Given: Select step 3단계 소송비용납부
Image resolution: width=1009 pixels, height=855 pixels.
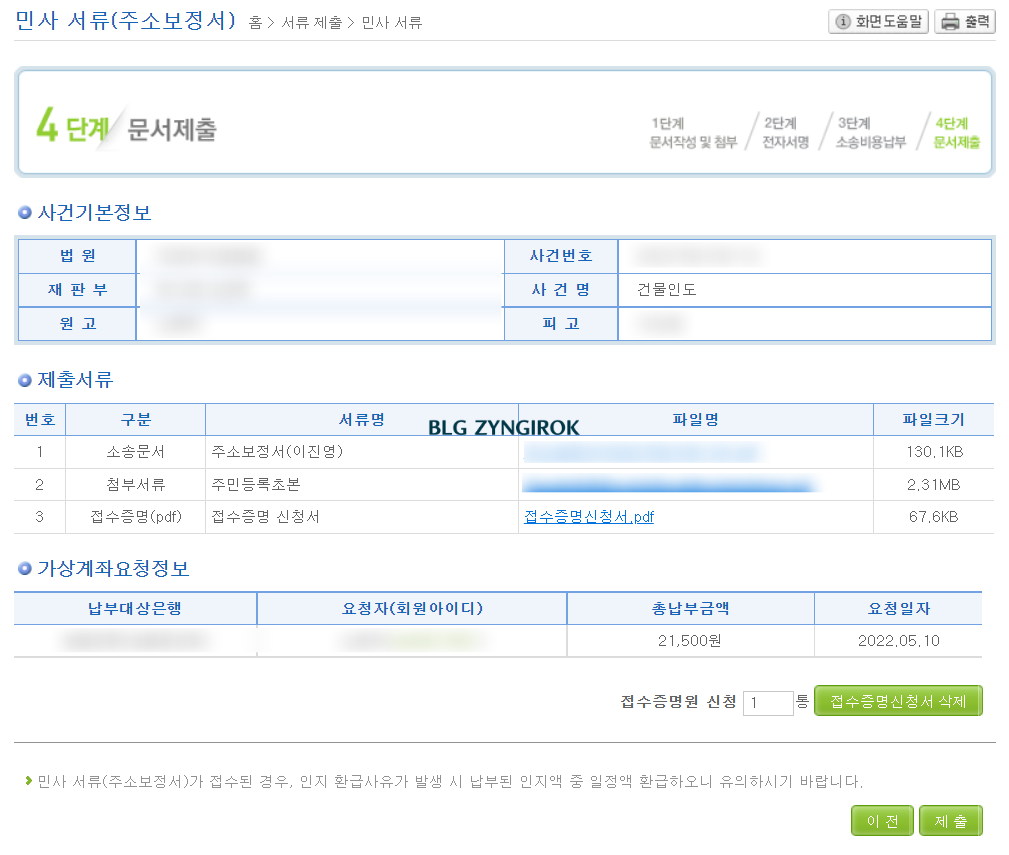Looking at the screenshot, I should [x=871, y=133].
